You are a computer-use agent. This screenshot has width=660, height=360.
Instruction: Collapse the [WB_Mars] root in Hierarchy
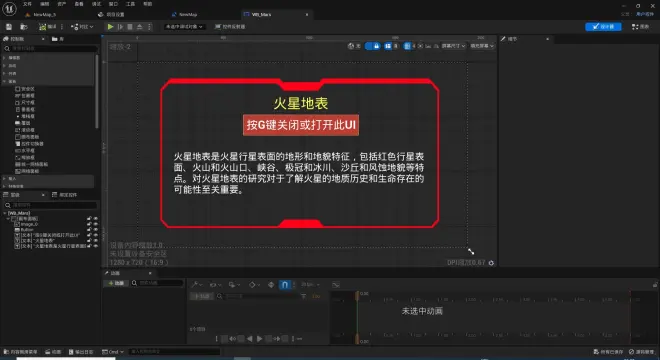pyautogui.click(x=5, y=213)
